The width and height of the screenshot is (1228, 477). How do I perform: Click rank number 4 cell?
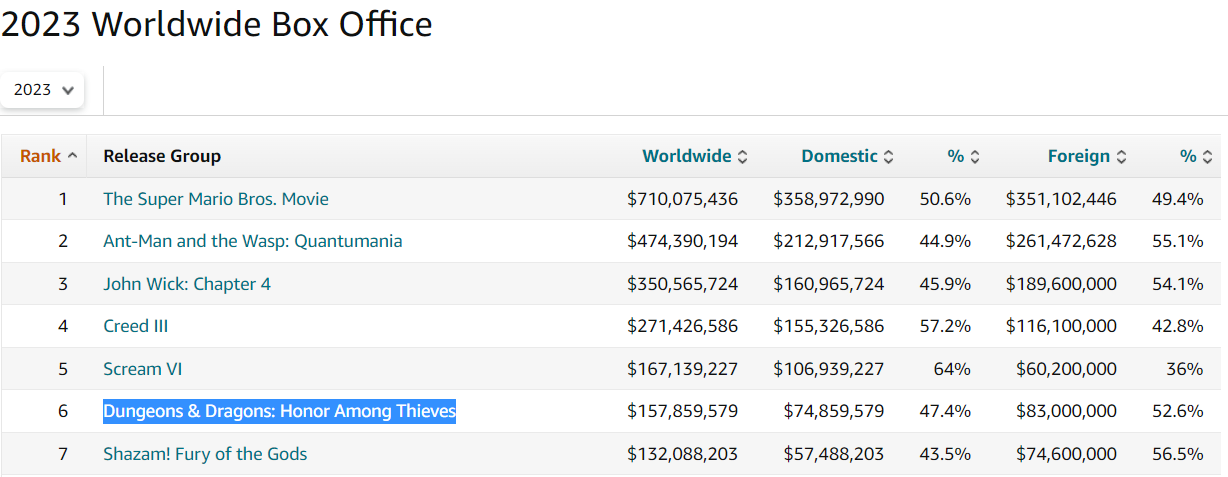(63, 326)
